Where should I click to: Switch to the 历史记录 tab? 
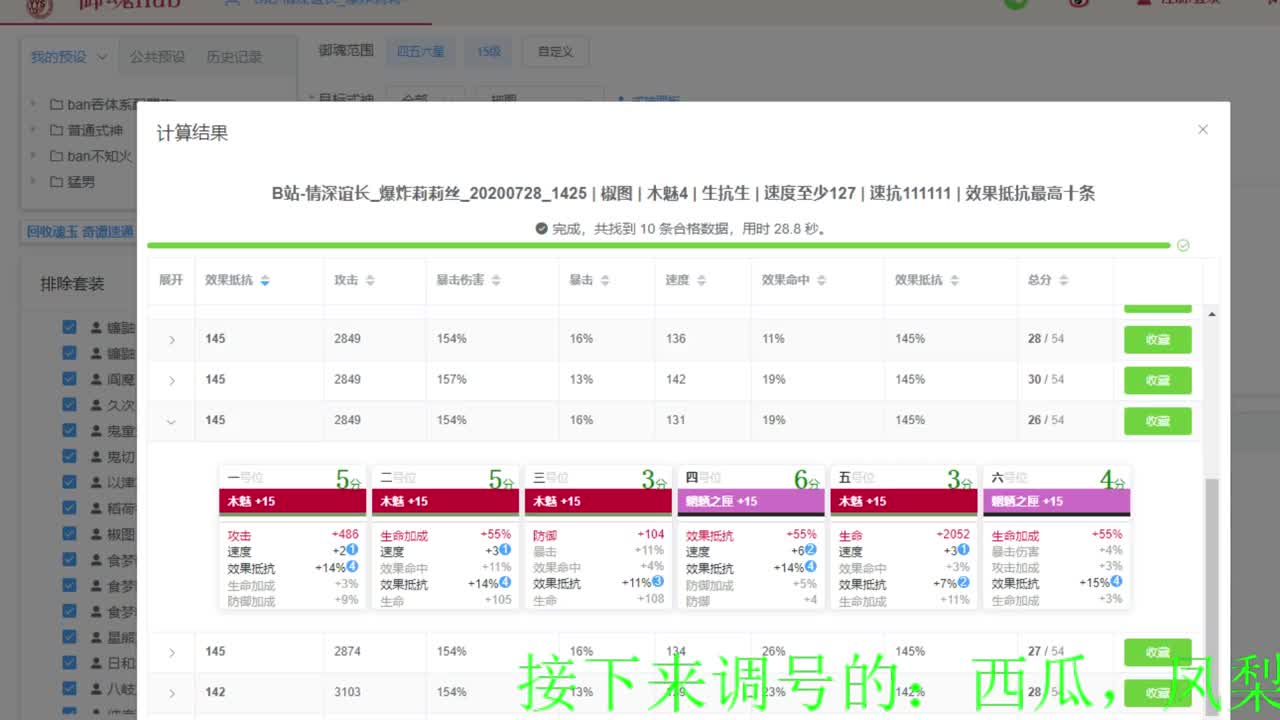234,57
